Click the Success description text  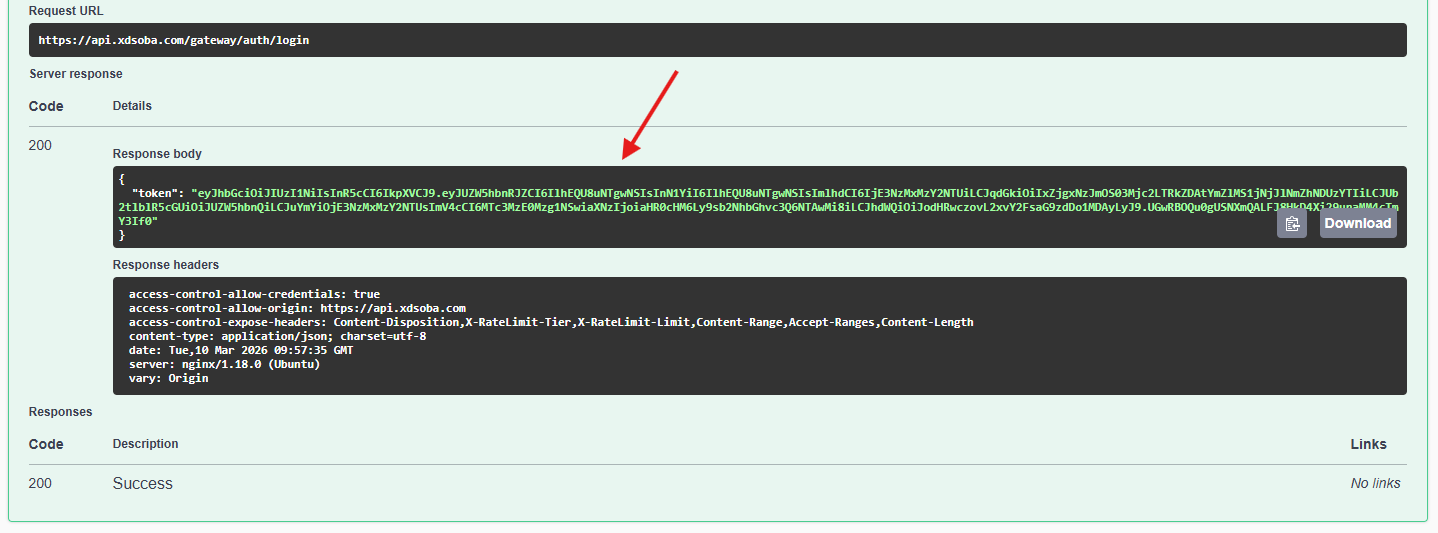pos(142,483)
